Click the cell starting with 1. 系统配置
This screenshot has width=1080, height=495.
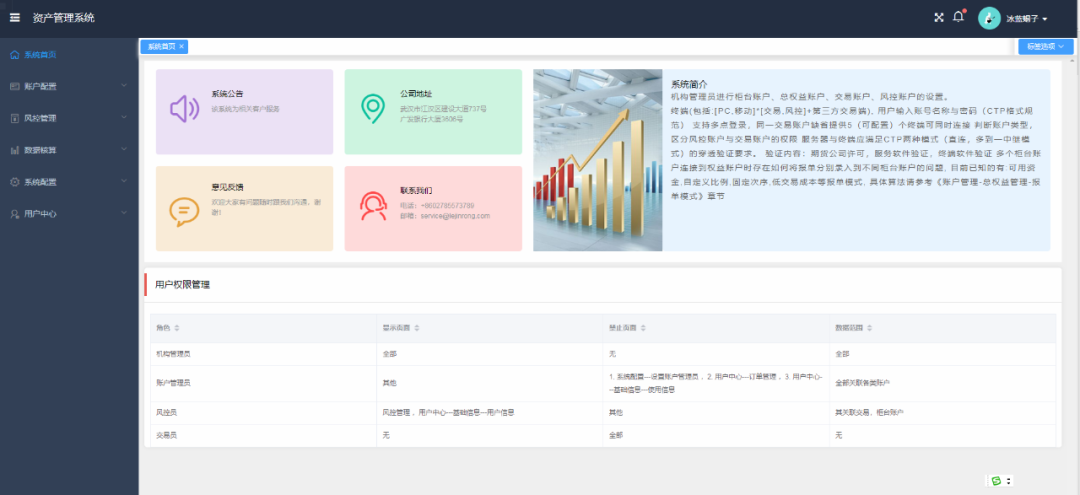coord(716,383)
